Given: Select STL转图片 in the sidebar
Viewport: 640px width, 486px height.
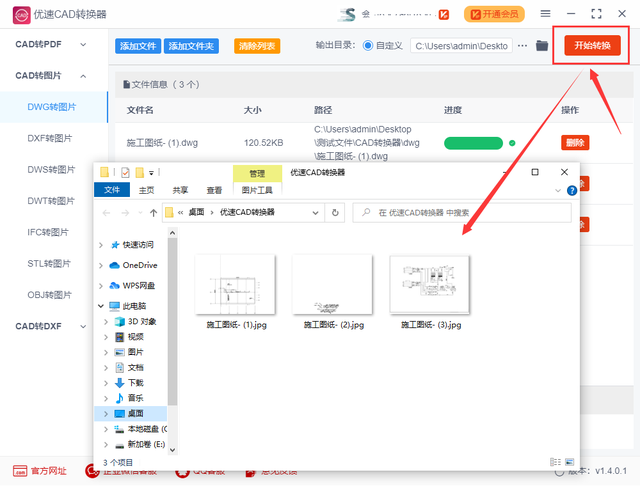Looking at the screenshot, I should coord(49,264).
